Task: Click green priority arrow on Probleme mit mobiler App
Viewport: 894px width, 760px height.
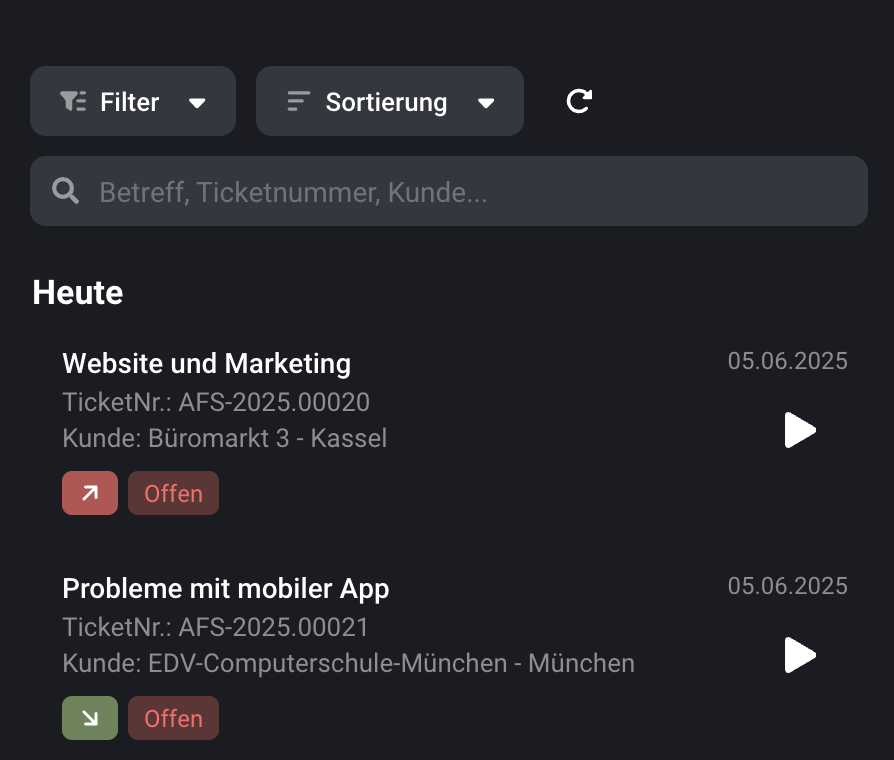Action: (x=90, y=718)
